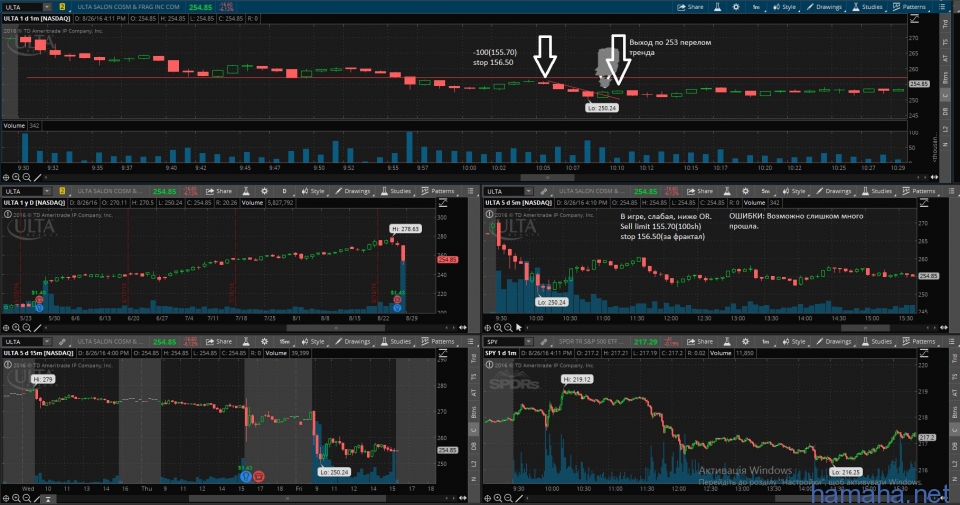Zoom out on the top 1m chart
Viewport: 960px width, 505px height.
tap(27, 178)
